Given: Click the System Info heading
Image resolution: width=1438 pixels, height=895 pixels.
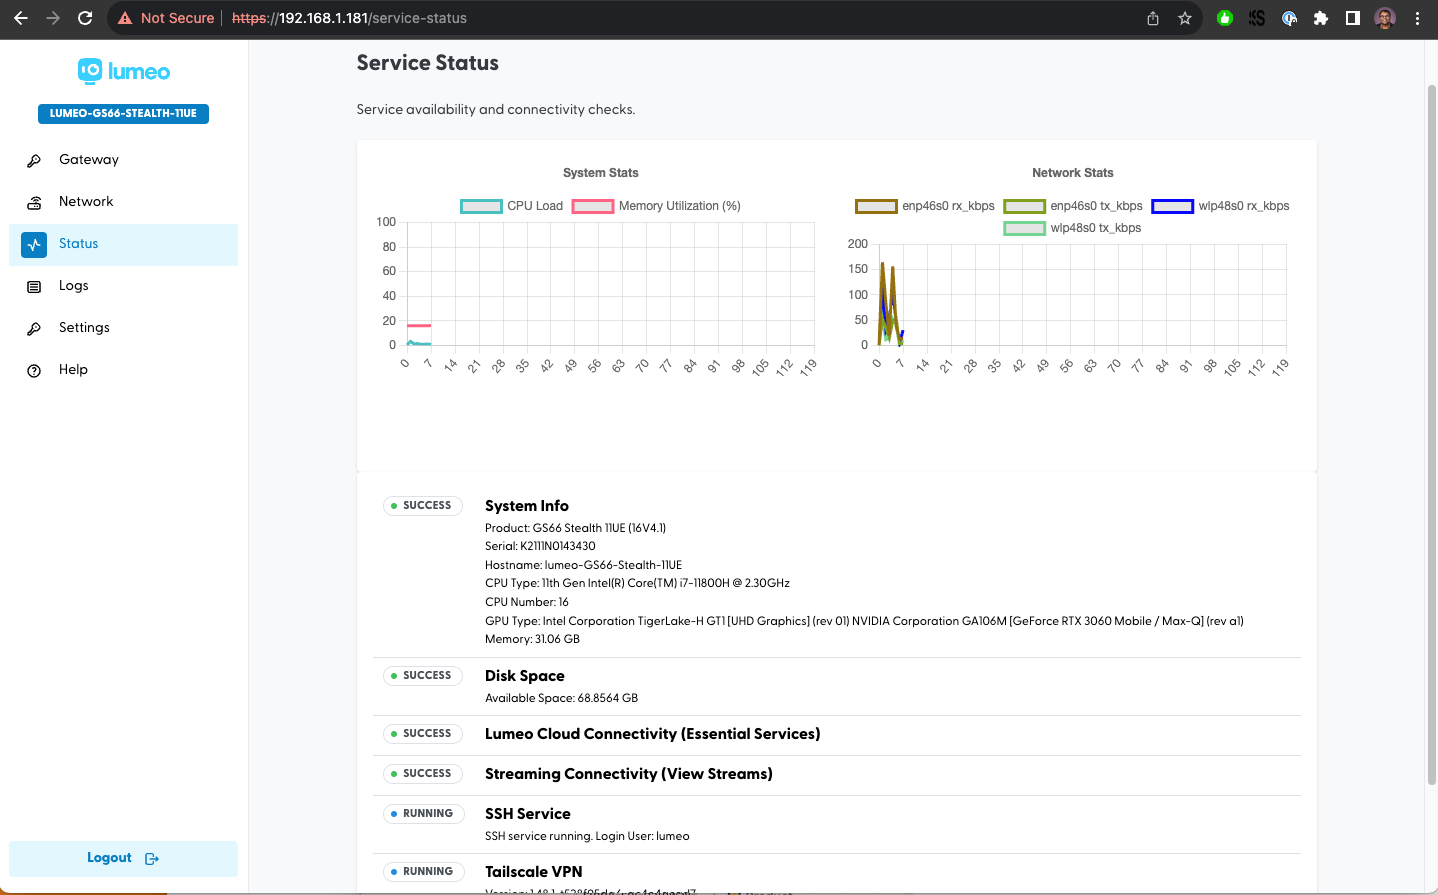Looking at the screenshot, I should [527, 506].
